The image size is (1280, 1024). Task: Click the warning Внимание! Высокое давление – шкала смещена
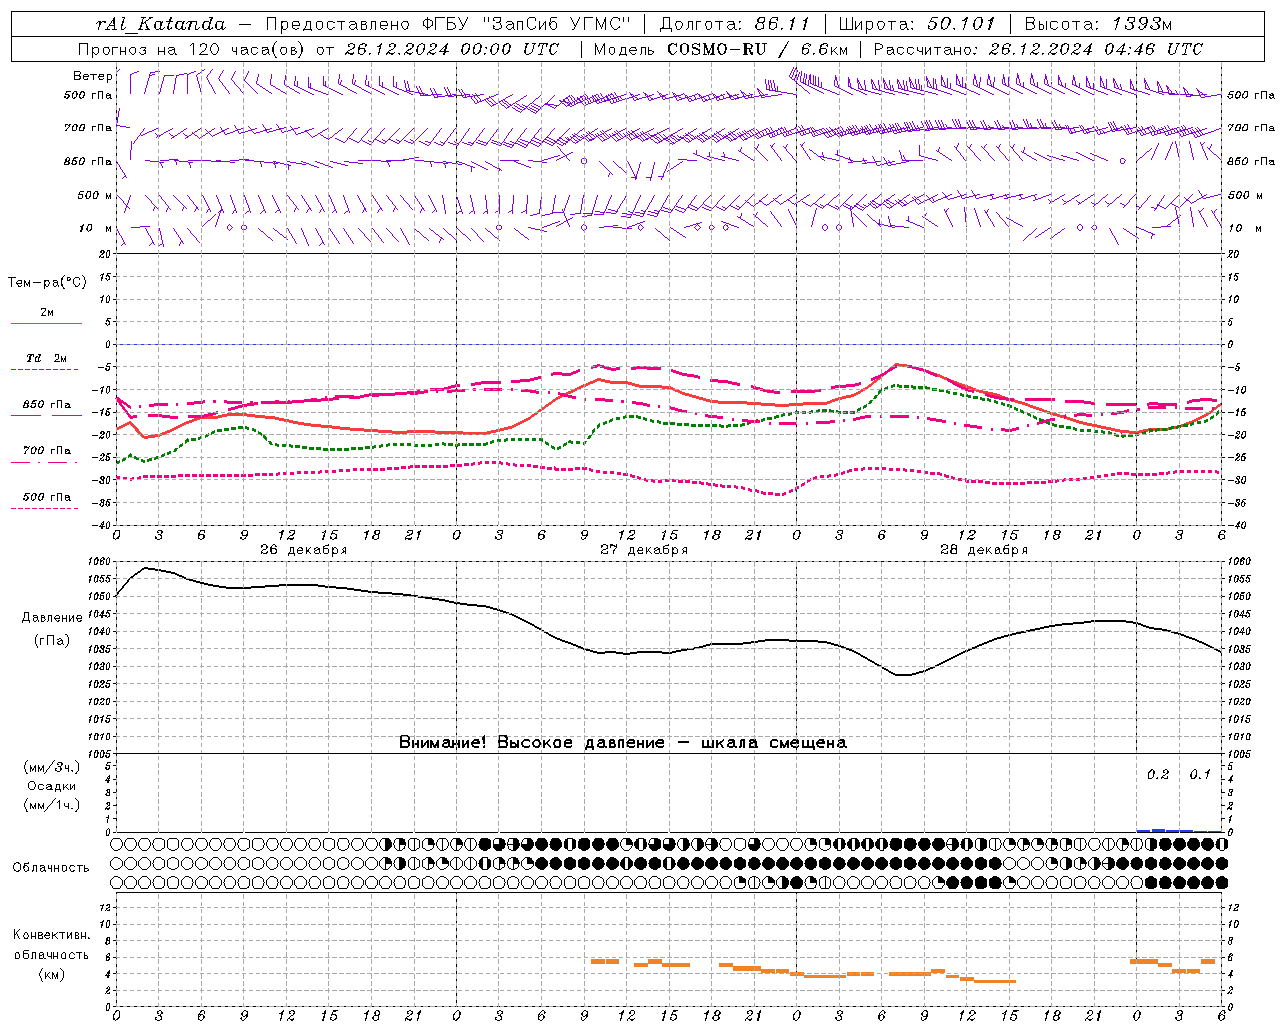click(623, 743)
